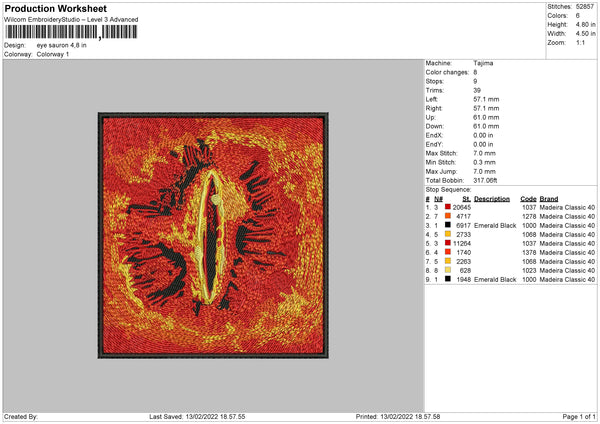Click the pale yellow swatch in stop row 8
The image size is (600, 424).
[x=448, y=270]
